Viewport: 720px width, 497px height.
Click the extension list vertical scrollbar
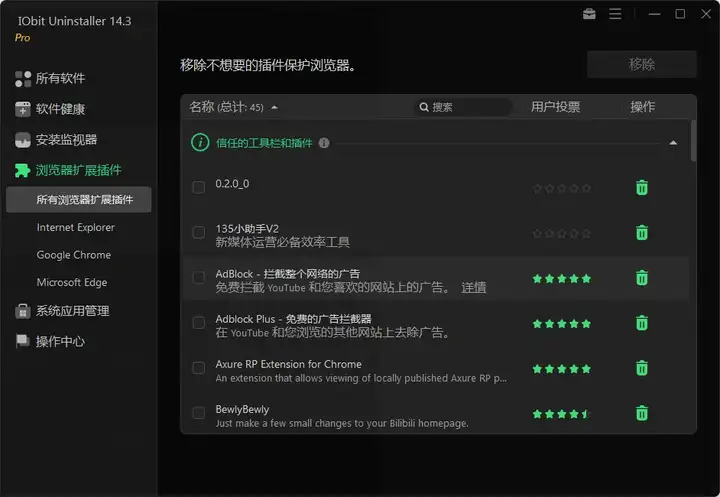click(693, 141)
